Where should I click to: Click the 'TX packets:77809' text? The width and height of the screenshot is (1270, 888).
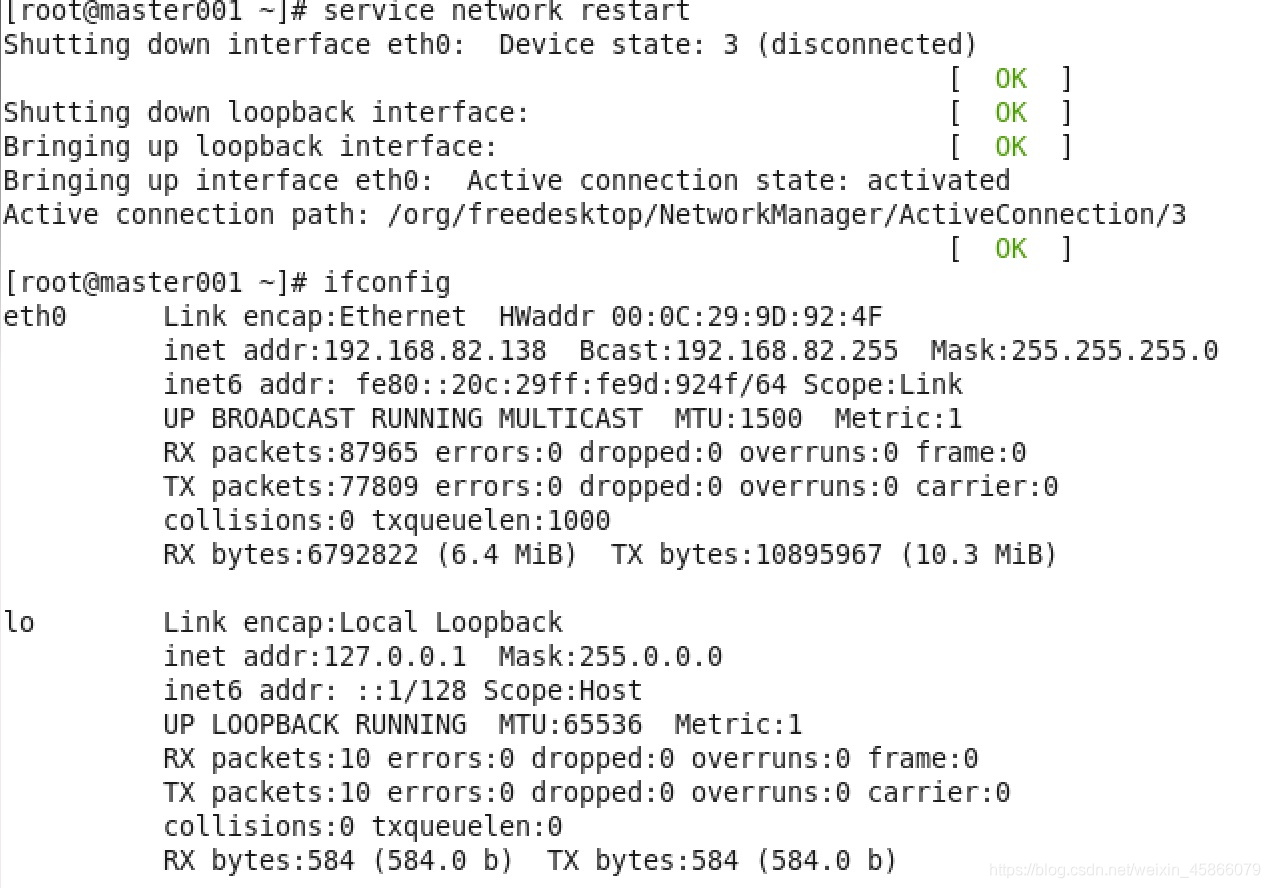coord(291,487)
